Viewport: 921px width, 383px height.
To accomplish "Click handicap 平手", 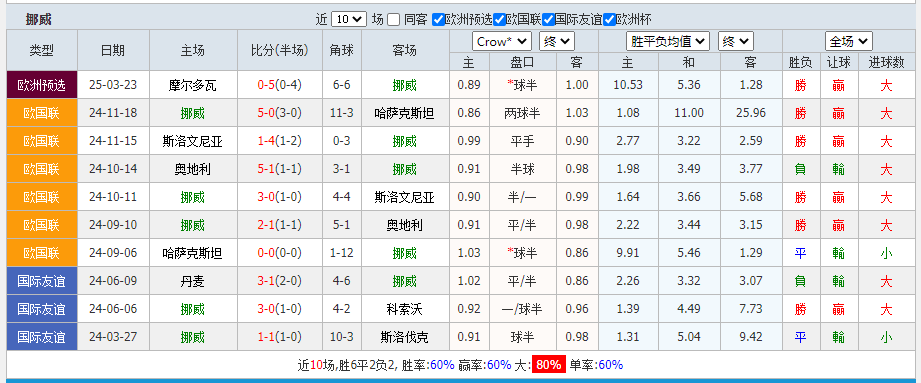I will (x=523, y=141).
